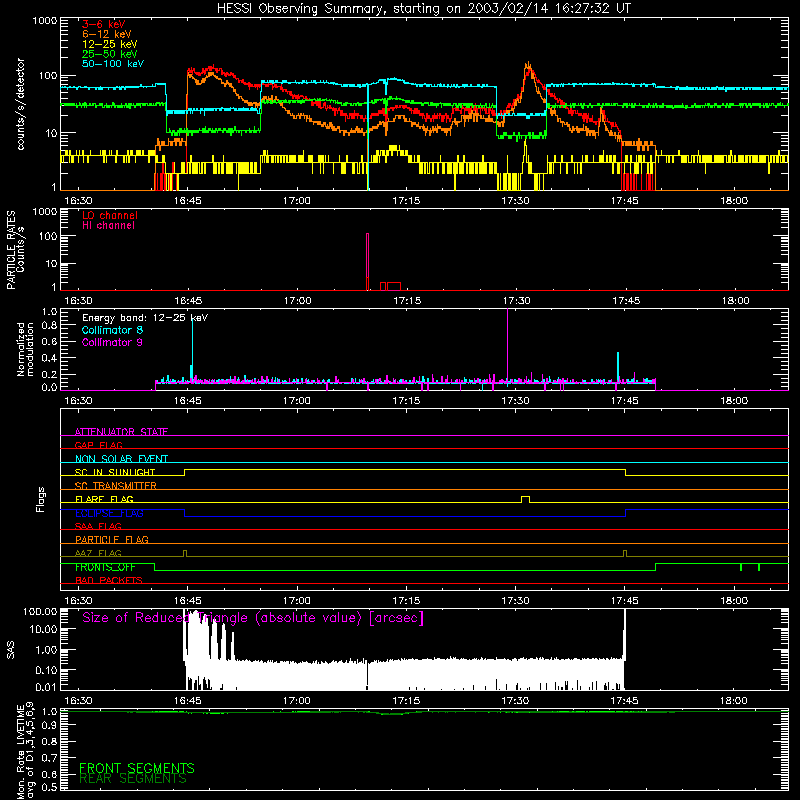Click the SC_IN_SUNLIGHT flag label
The image size is (800, 800).
click(115, 472)
